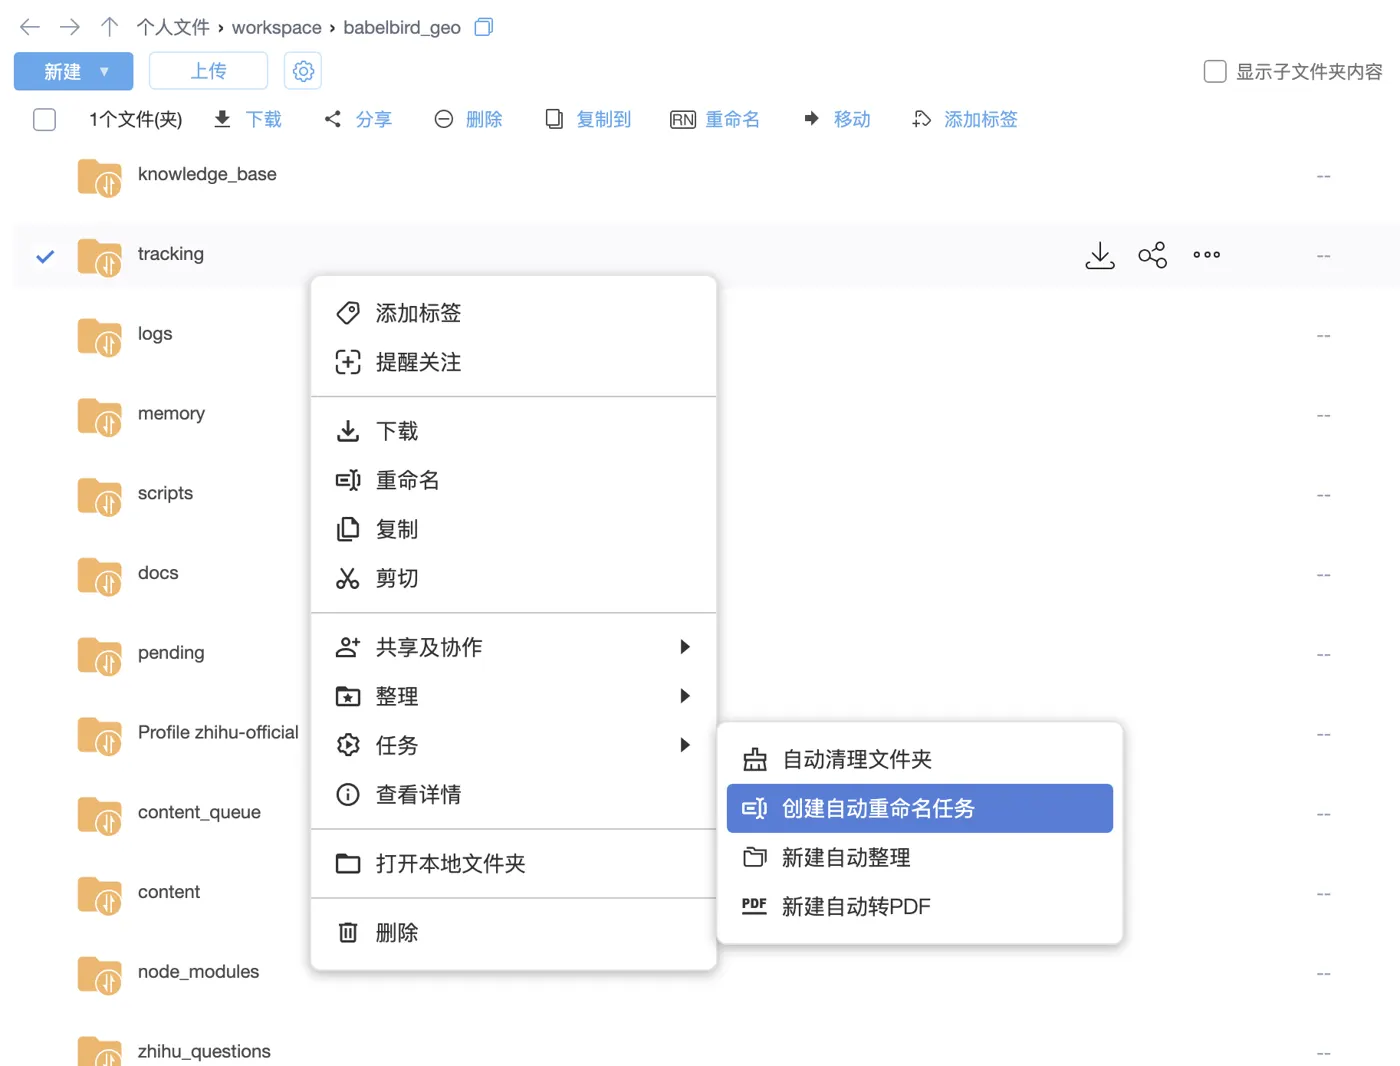The image size is (1400, 1066).
Task: Choose 复制 in the context menu
Action: 514,529
